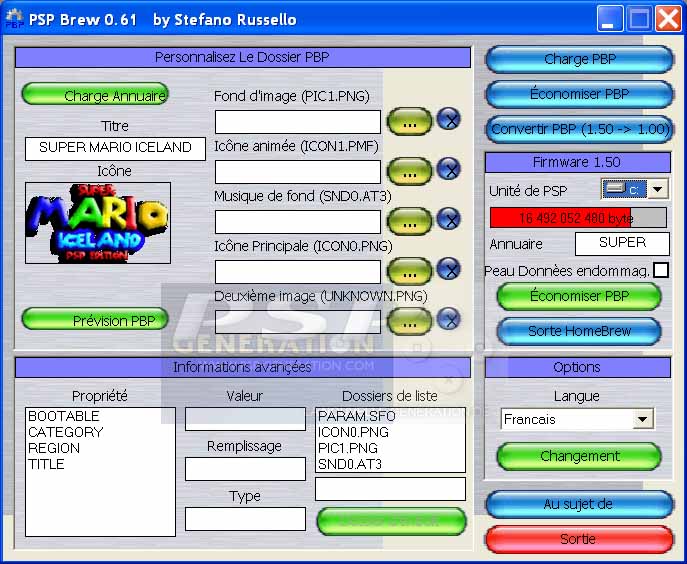Click the blue Économiser PBP button
687x564 pixels.
click(580, 94)
